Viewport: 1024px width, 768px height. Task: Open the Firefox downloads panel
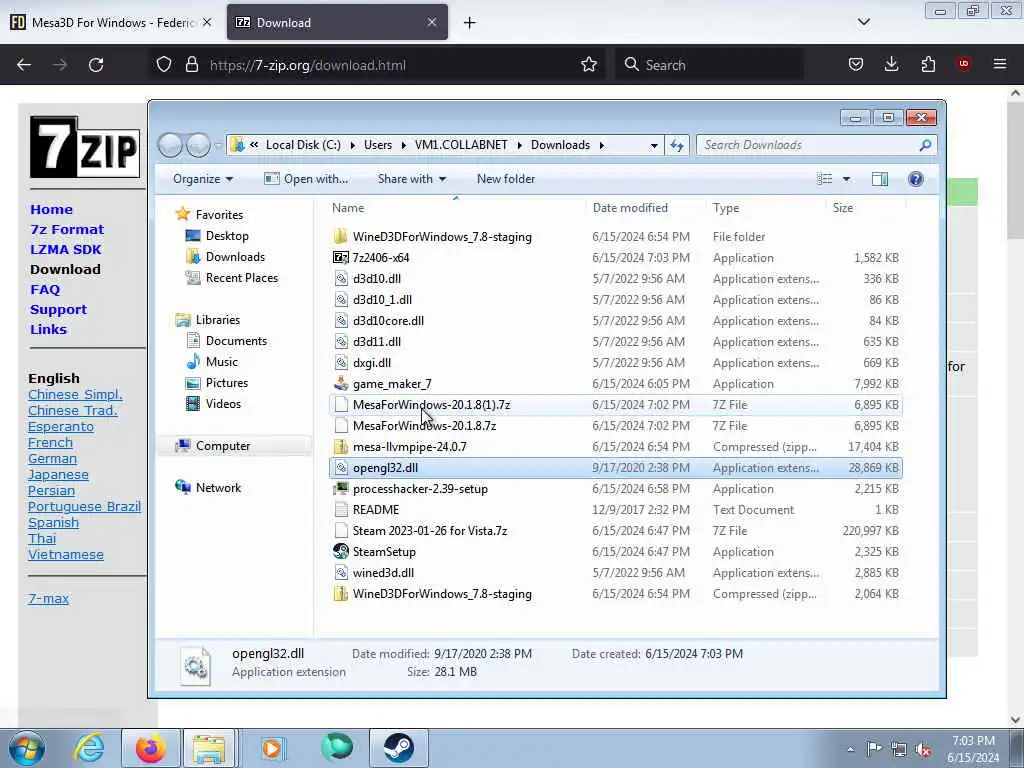(x=891, y=65)
